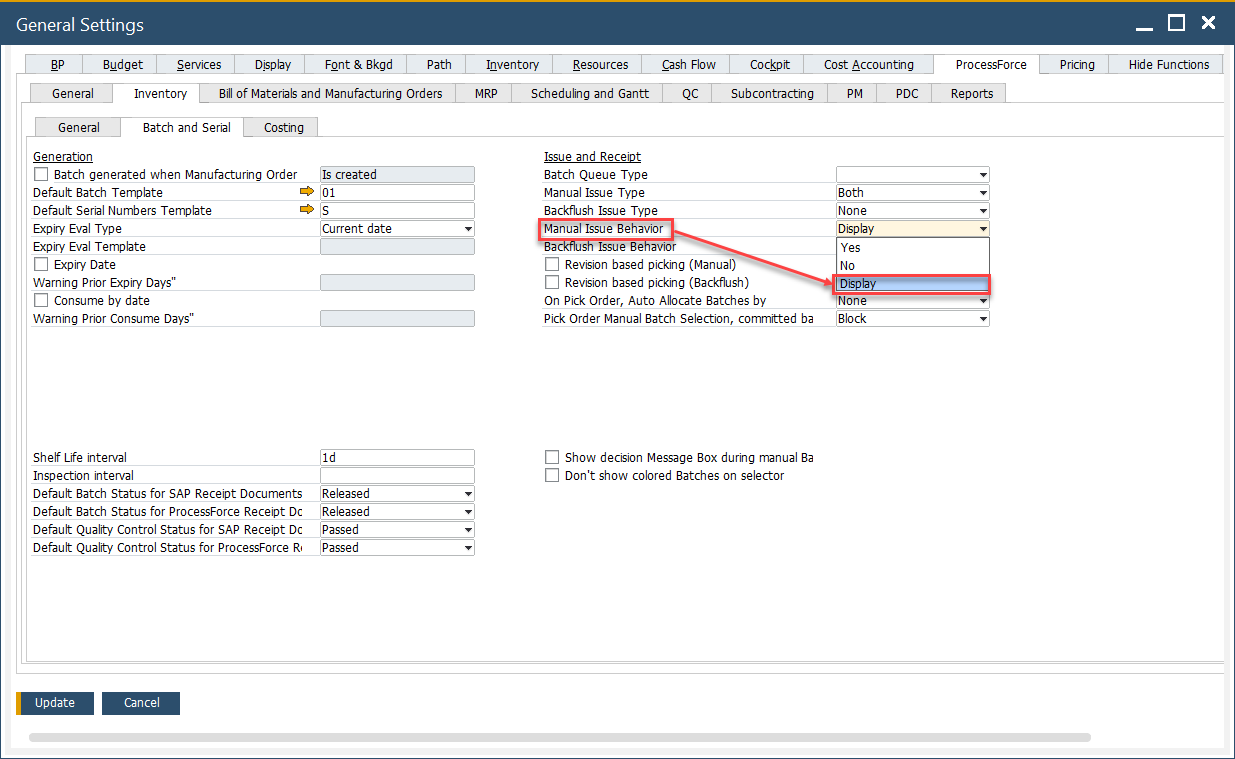Check the Expiry Date option
The width and height of the screenshot is (1235, 759).
[41, 264]
